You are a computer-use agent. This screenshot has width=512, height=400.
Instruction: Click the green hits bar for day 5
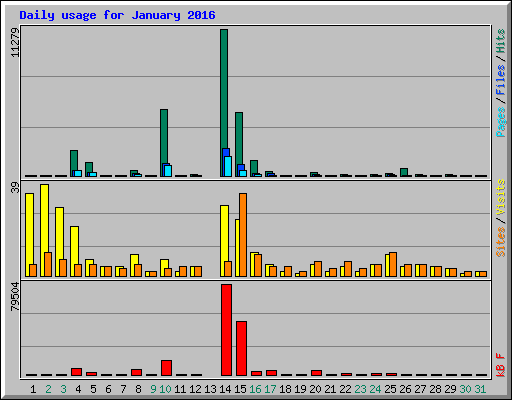click(x=89, y=168)
